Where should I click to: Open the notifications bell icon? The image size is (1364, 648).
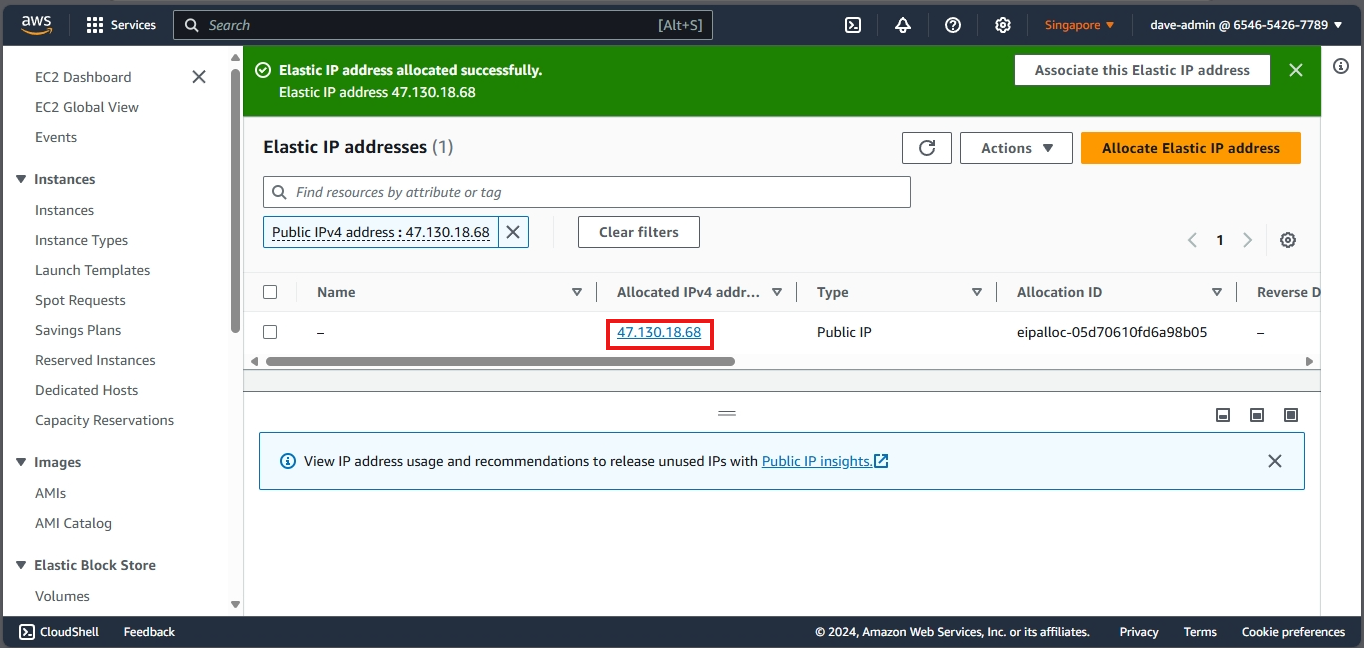[x=903, y=25]
